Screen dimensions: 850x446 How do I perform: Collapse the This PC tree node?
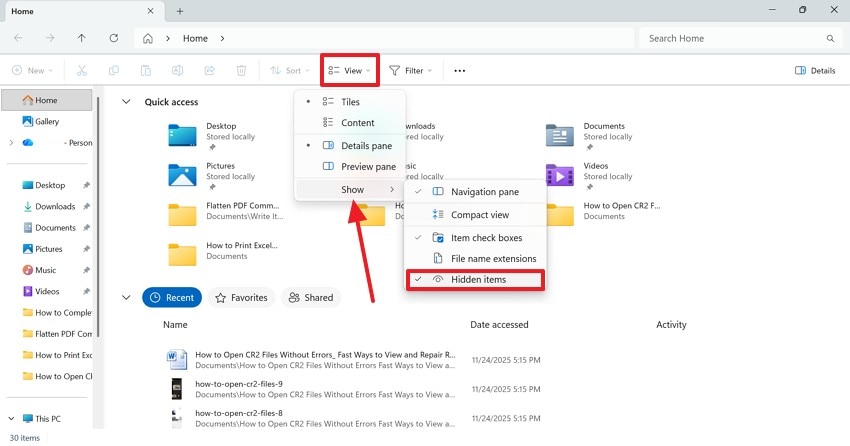pyautogui.click(x=11, y=418)
